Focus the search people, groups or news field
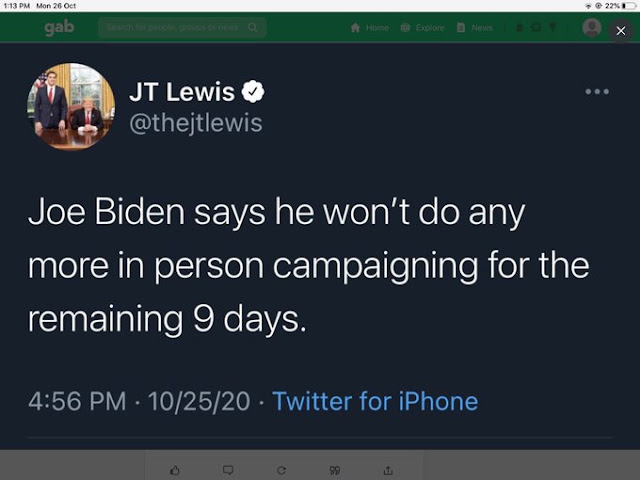640x480 pixels. (x=182, y=27)
